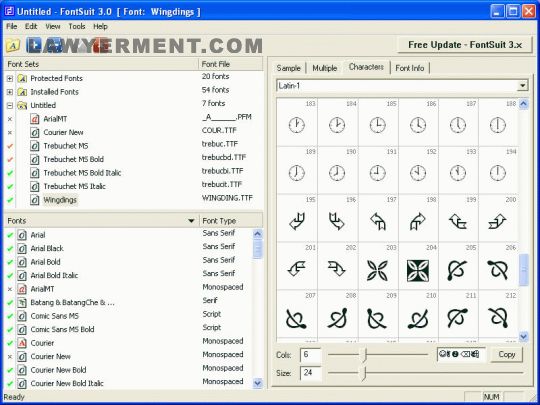The image size is (540, 405).
Task: Click the character grid scroll-down arrow
Action: coord(523,336)
